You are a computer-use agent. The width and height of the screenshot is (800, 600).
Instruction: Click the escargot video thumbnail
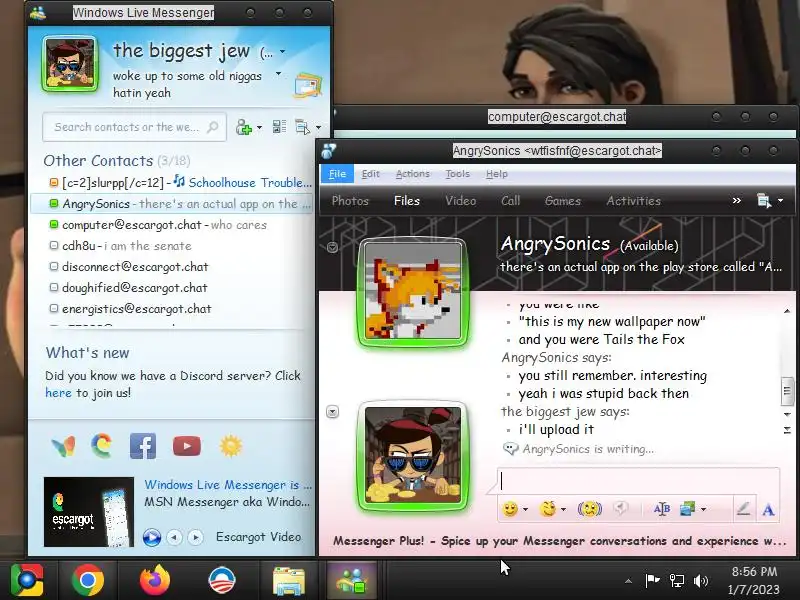[x=89, y=512]
